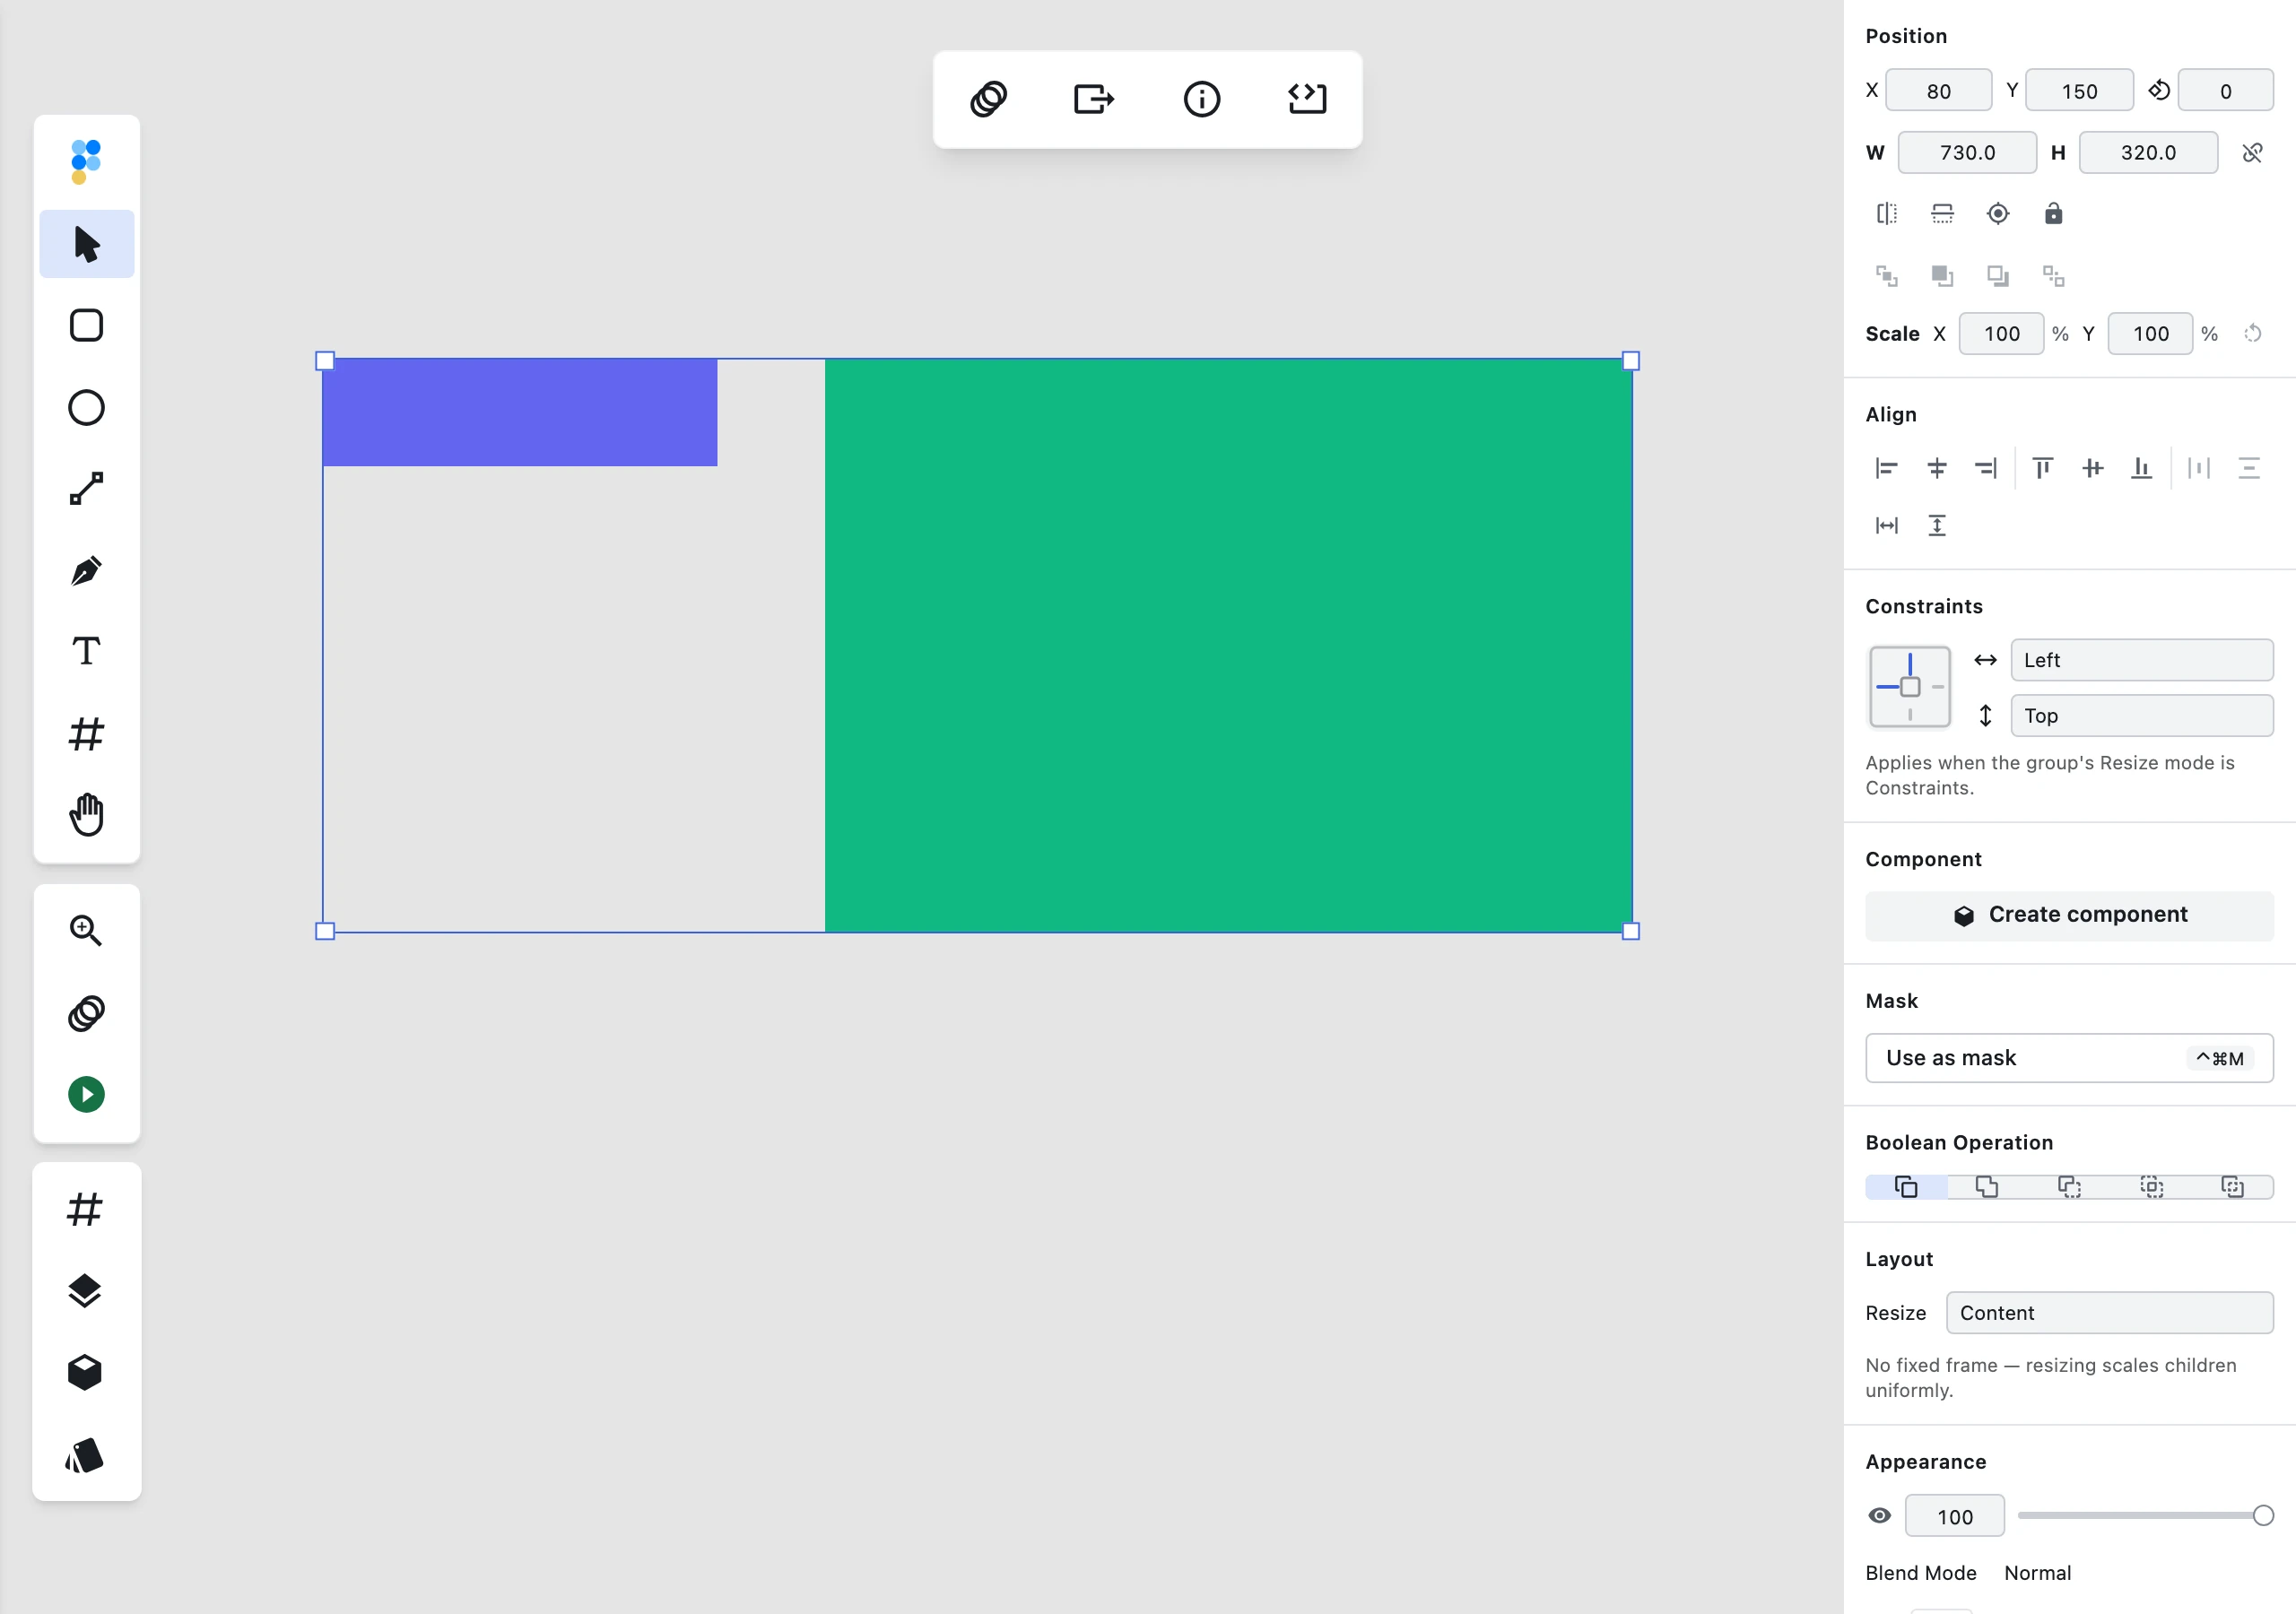Select the arrow Move tool

87,244
